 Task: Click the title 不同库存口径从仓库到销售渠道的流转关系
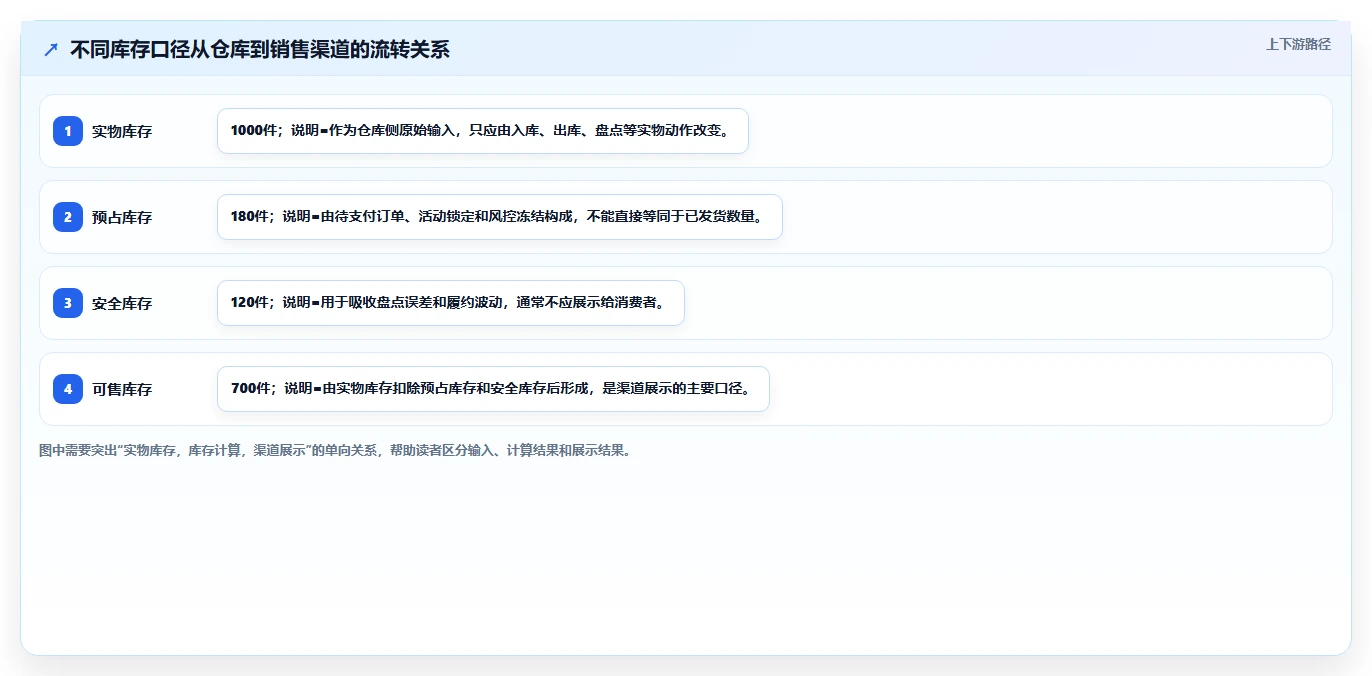tap(260, 49)
